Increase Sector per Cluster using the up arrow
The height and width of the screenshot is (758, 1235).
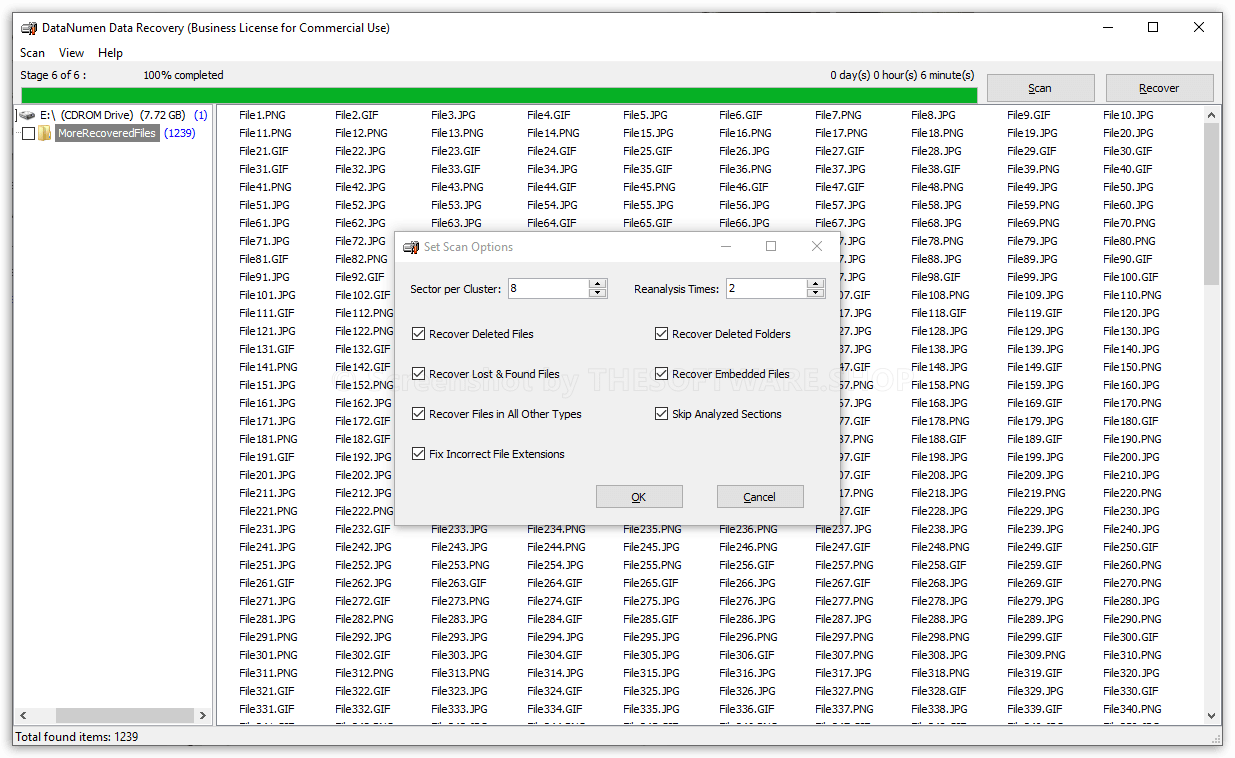[x=598, y=283]
